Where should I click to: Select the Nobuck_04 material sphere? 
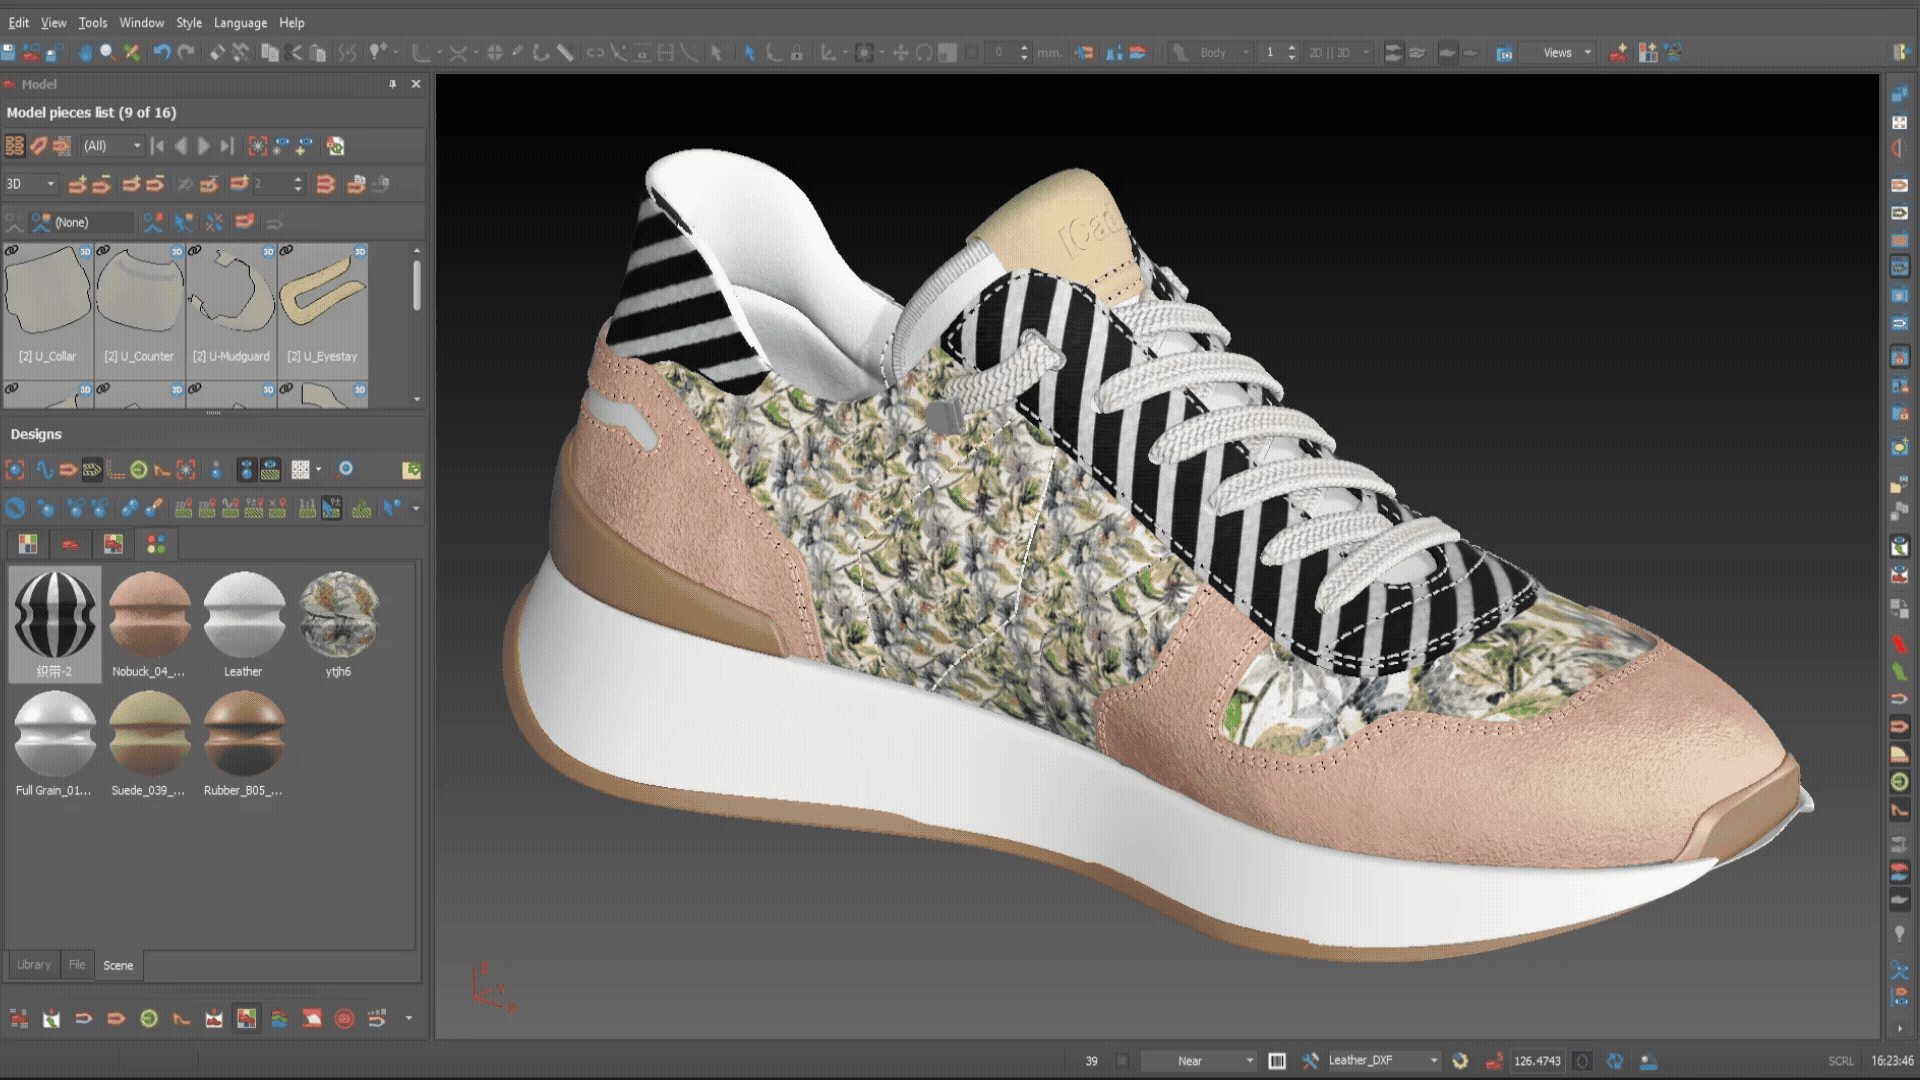(148, 615)
